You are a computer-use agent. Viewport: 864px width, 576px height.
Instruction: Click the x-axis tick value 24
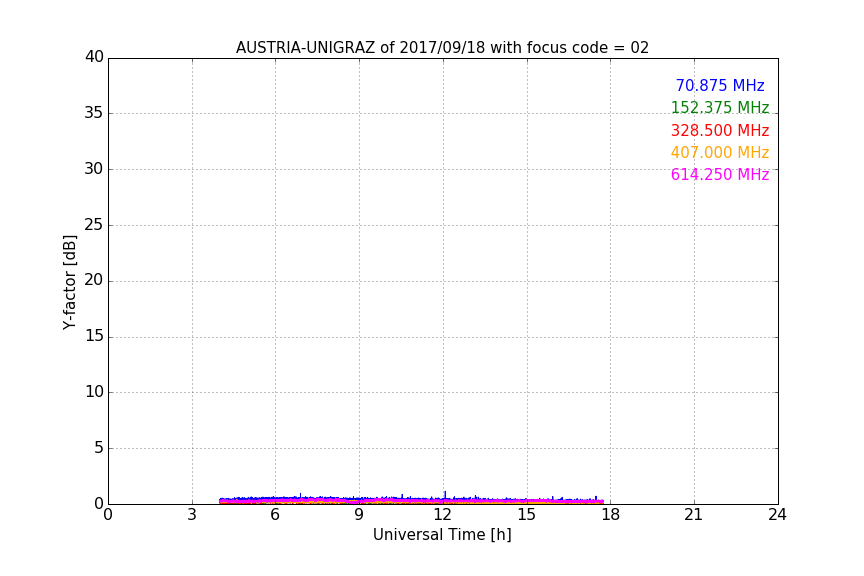(x=777, y=515)
